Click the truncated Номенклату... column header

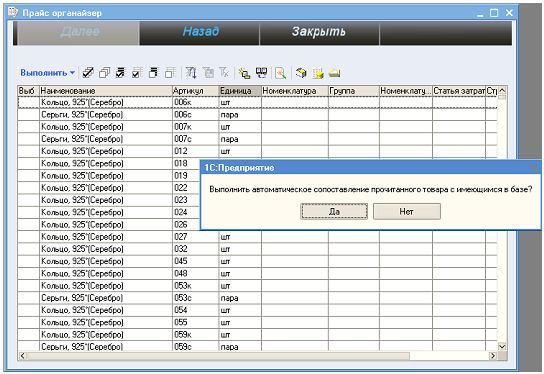click(406, 91)
